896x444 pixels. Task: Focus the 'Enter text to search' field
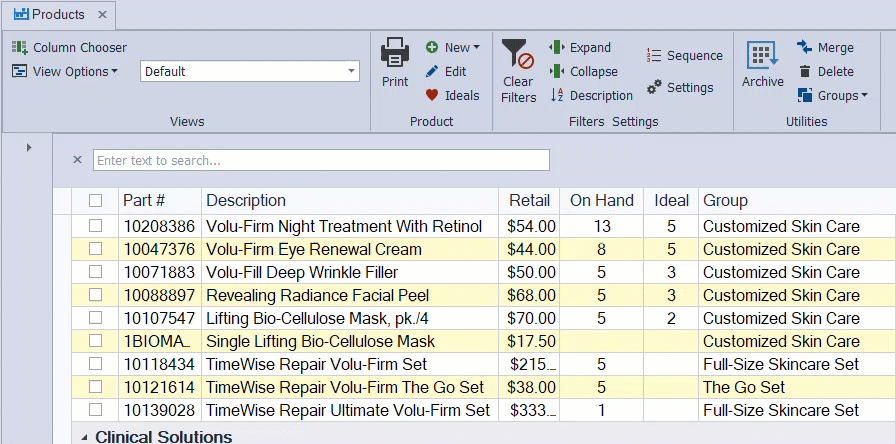point(321,160)
